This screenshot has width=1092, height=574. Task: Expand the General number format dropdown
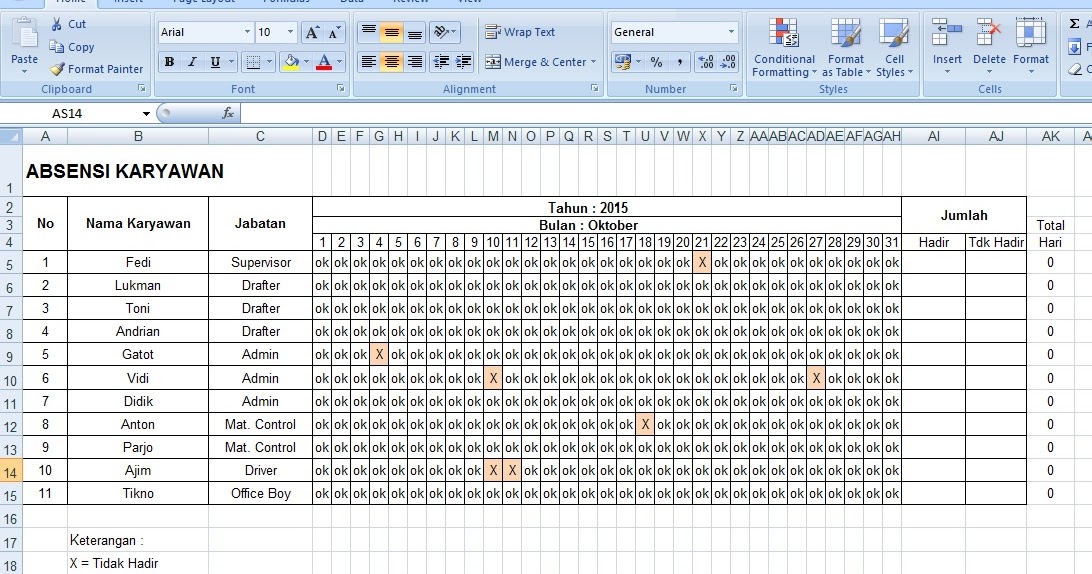[x=731, y=33]
